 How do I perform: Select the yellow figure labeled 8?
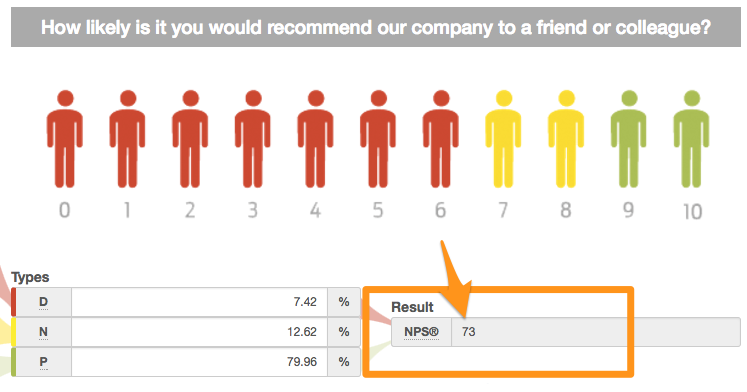click(x=566, y=139)
